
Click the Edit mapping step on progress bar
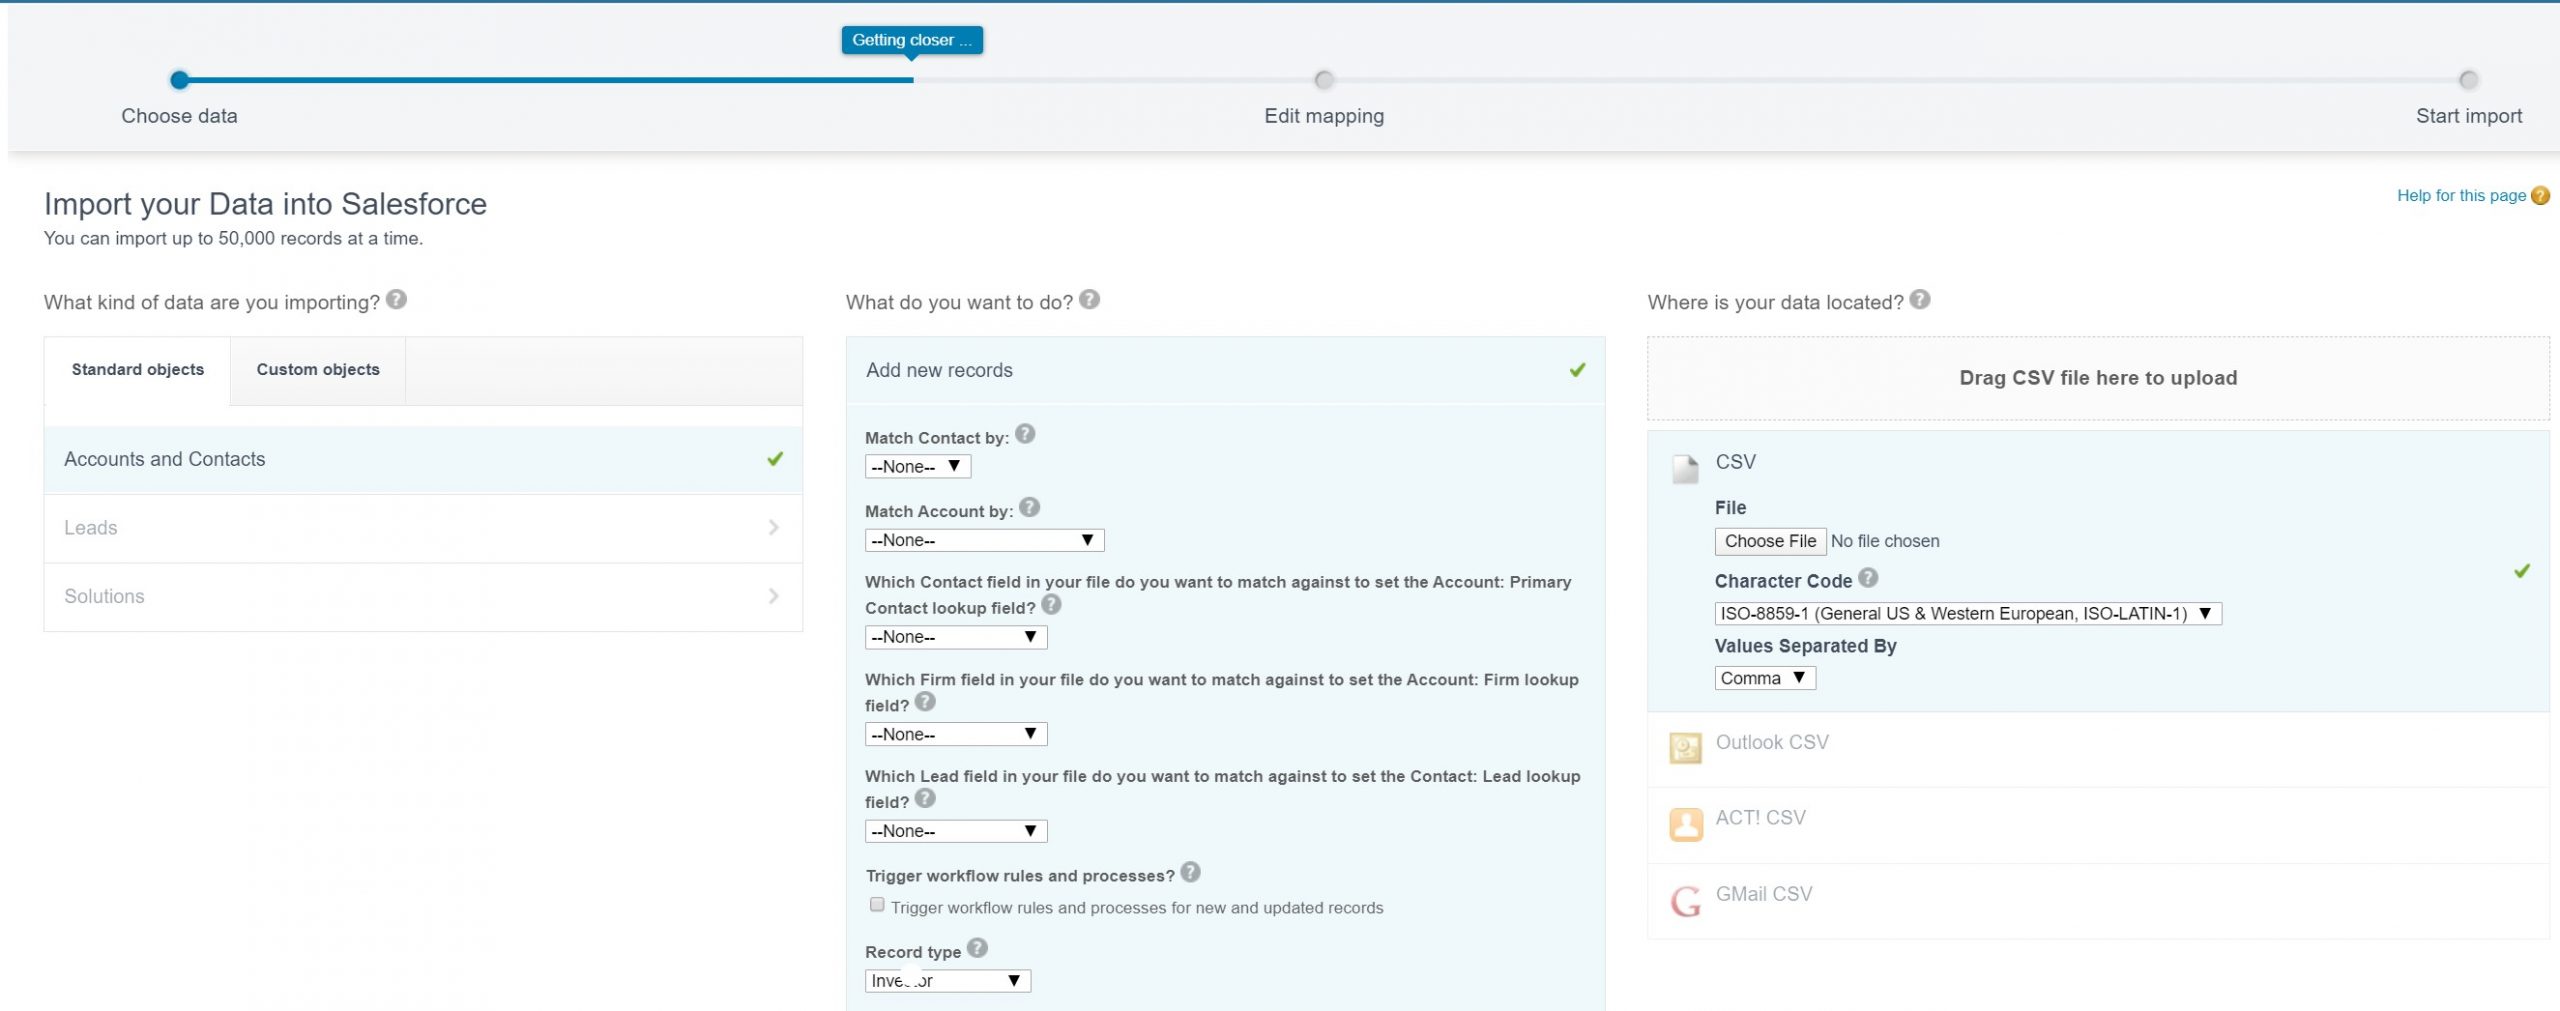(x=1323, y=81)
